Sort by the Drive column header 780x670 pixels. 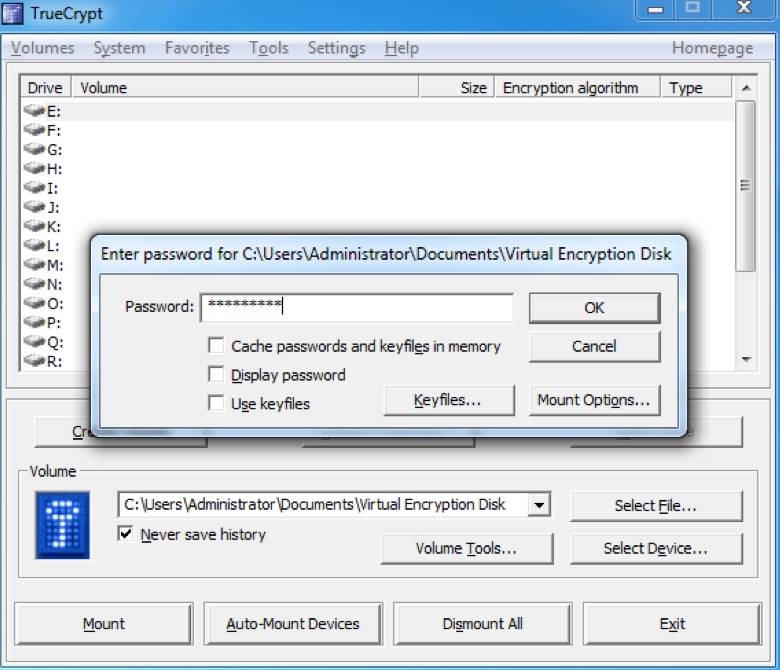point(46,88)
